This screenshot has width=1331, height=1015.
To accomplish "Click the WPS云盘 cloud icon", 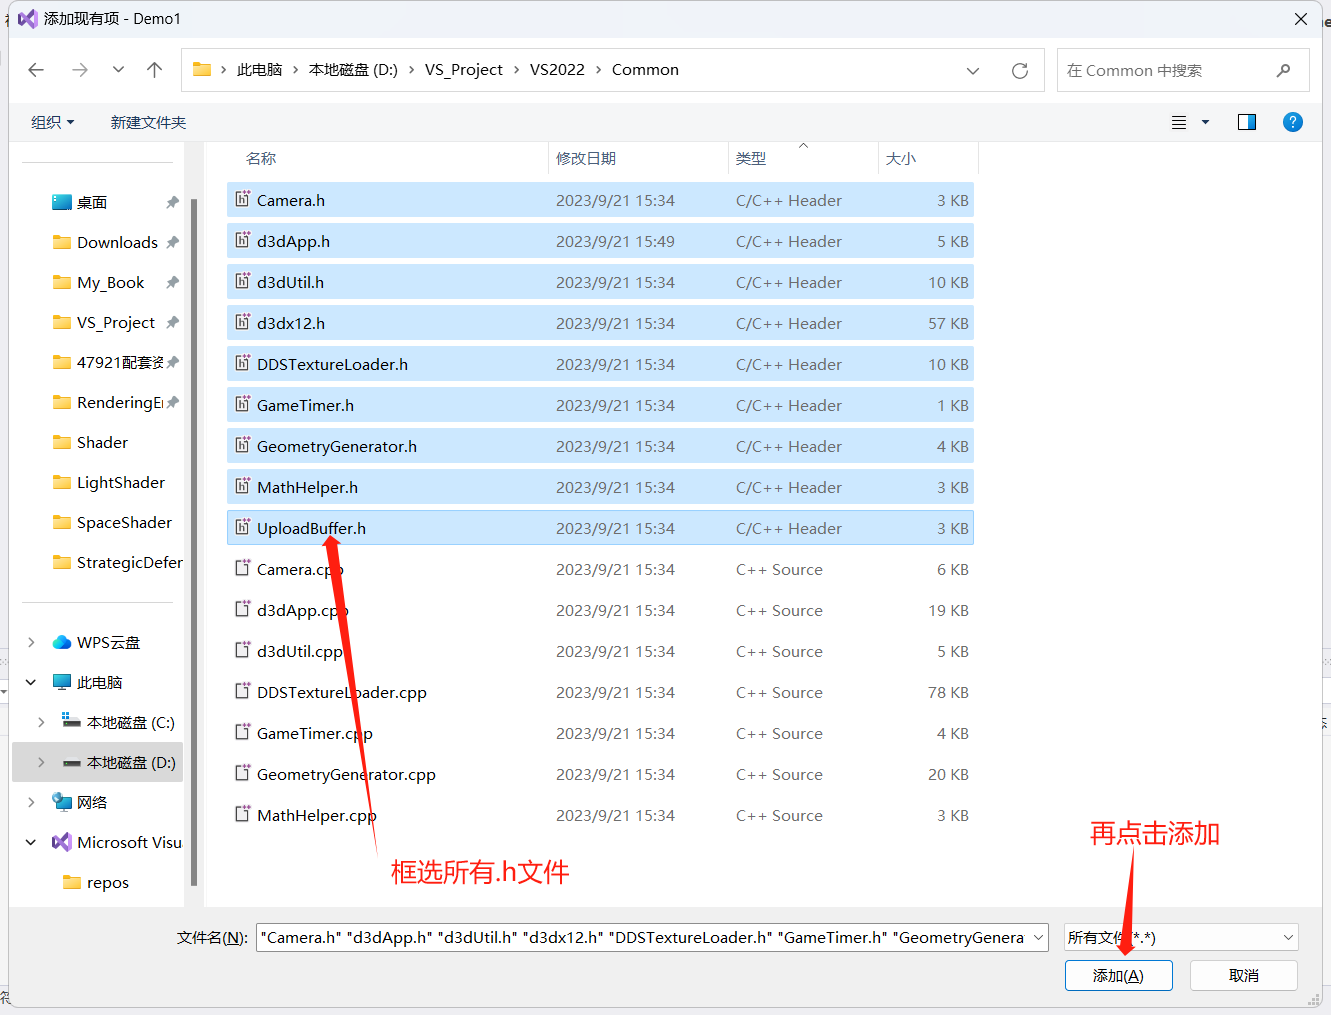I will [x=62, y=642].
